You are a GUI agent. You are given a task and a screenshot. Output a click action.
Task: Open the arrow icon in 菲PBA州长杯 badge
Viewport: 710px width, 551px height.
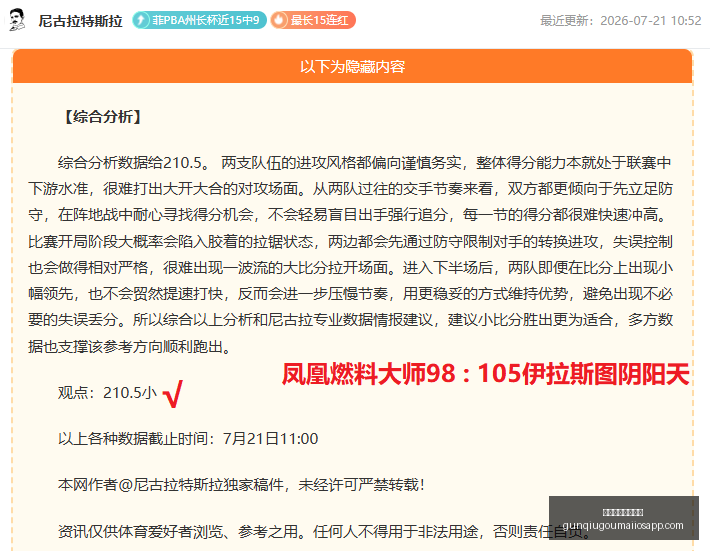click(x=141, y=20)
